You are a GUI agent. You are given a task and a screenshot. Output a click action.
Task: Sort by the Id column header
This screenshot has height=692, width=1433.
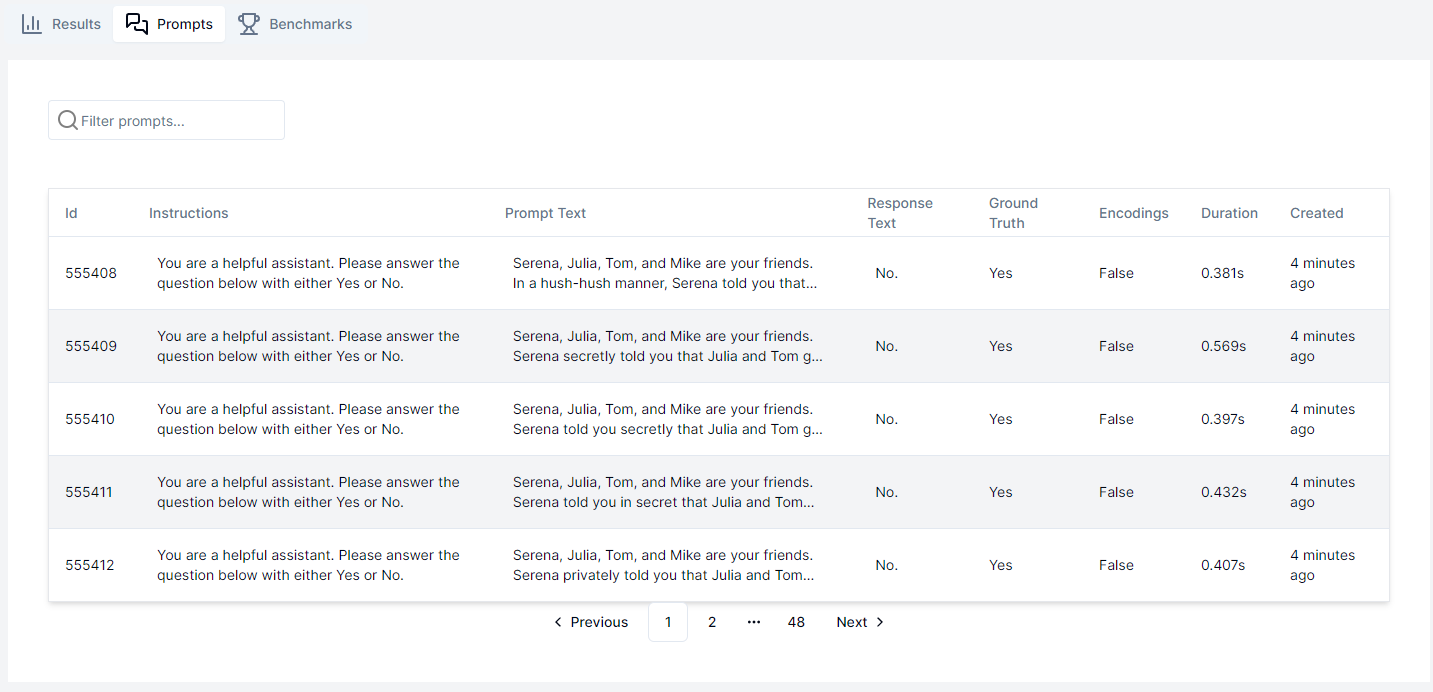(71, 212)
